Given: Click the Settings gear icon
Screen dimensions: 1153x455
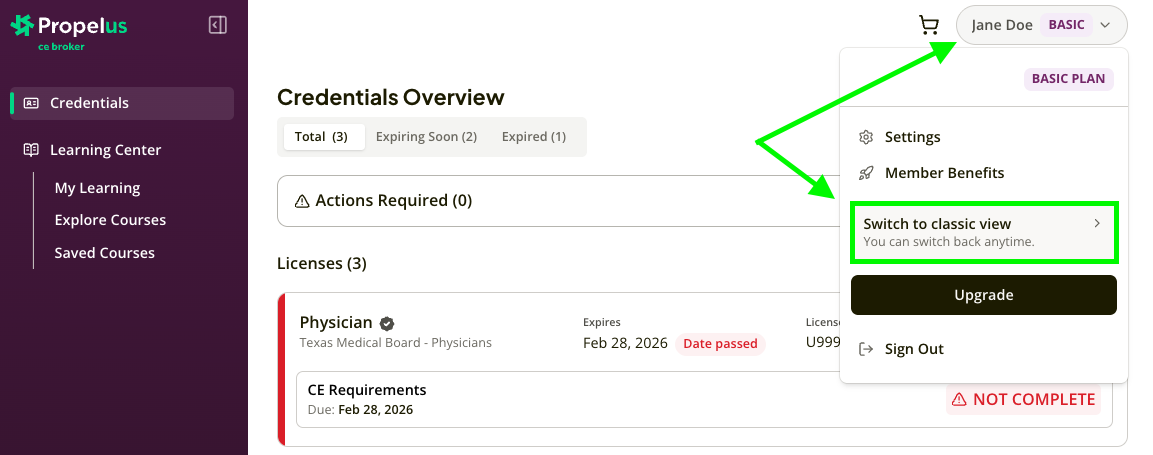Looking at the screenshot, I should pos(867,137).
